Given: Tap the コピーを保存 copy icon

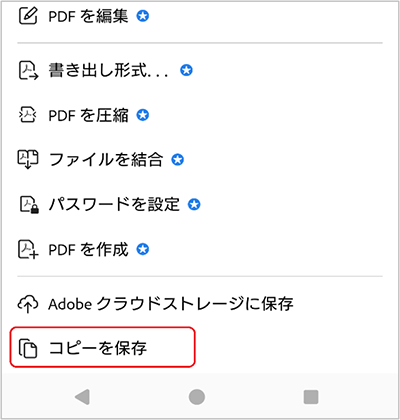Looking at the screenshot, I should coord(28,348).
